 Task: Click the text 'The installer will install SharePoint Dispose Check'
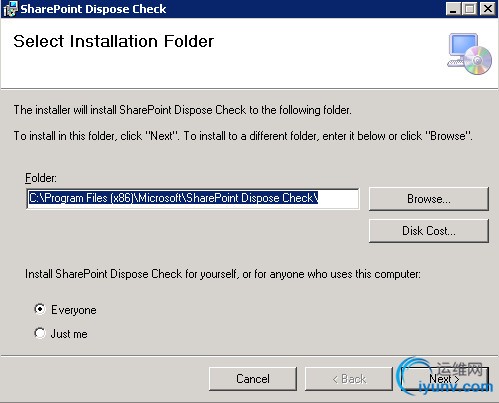point(130,110)
